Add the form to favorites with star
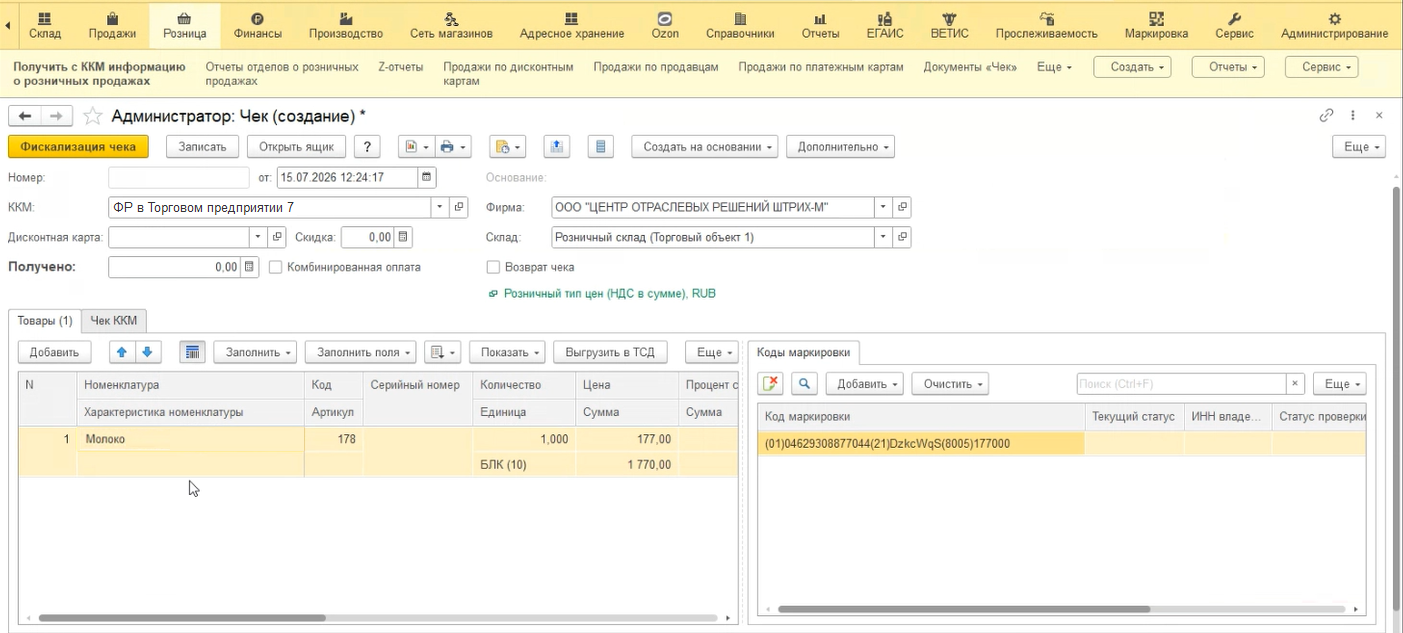The image size is (1403, 633). (93, 116)
